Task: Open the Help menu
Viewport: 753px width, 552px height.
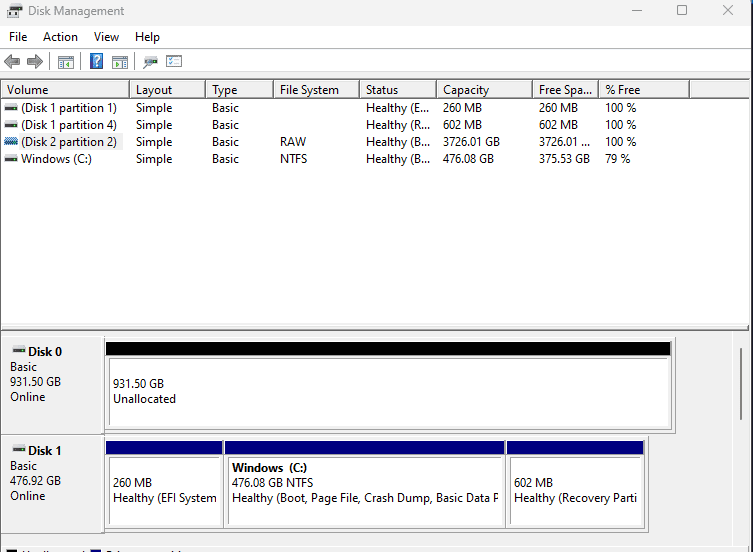Action: [x=147, y=37]
